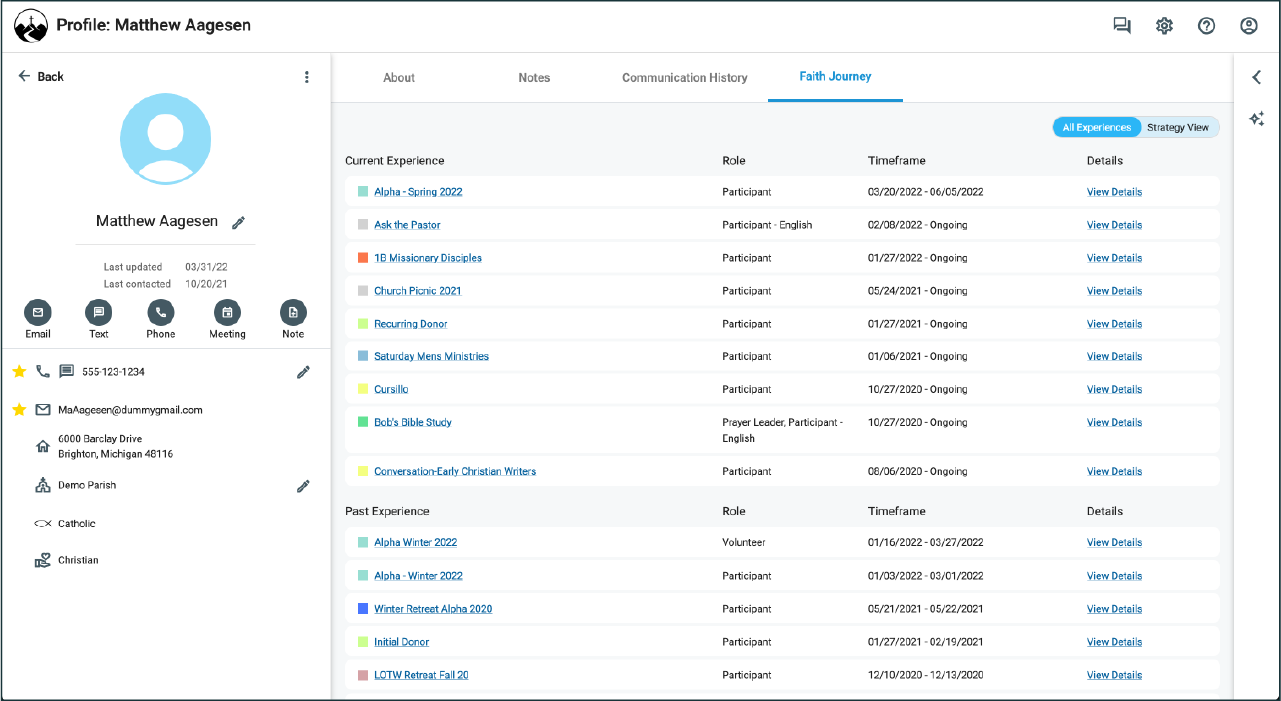Viewport: 1281px width, 701px height.
Task: Schedule a Meeting icon
Action: coord(227,312)
